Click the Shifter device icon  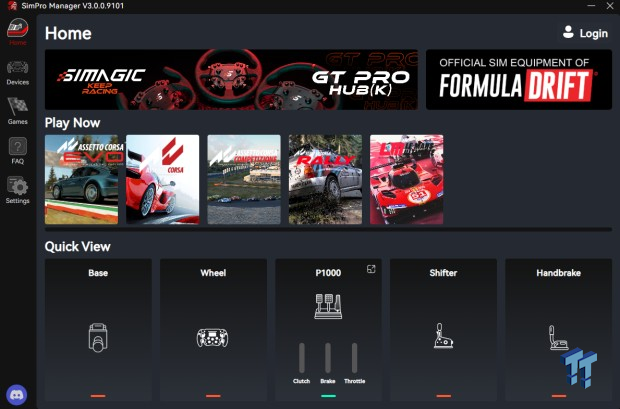443,336
